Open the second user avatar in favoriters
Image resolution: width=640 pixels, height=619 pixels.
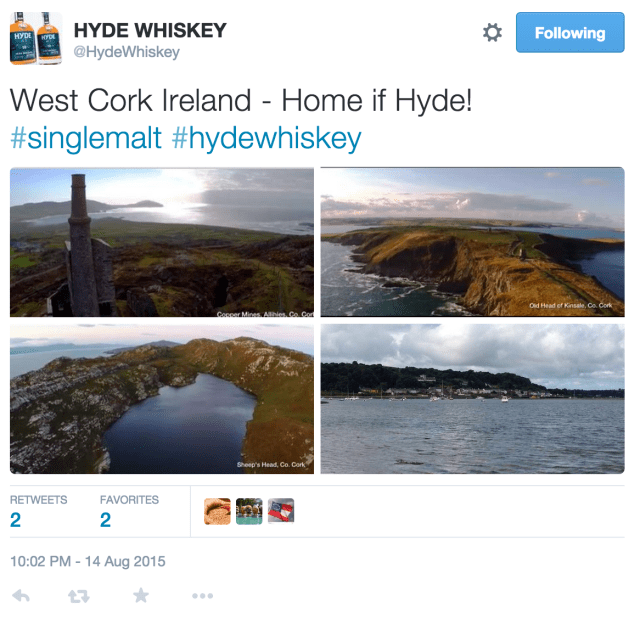(x=249, y=511)
